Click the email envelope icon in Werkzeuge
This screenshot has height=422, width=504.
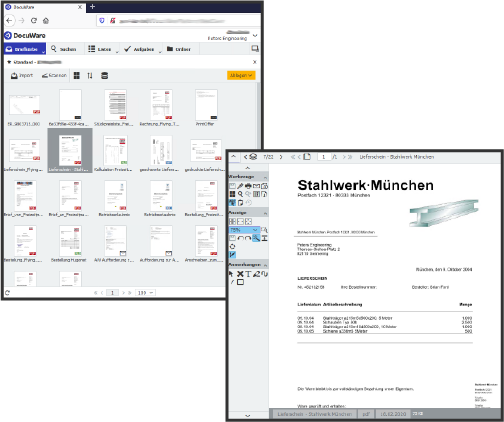[x=256, y=186]
